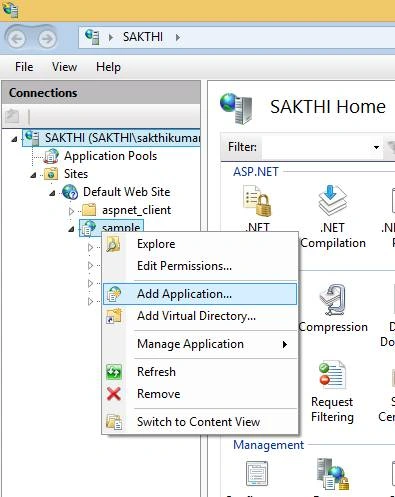Viewport: 395px width, 497px height.
Task: Choose Add Virtual Directory... from context menu
Action: (200, 316)
